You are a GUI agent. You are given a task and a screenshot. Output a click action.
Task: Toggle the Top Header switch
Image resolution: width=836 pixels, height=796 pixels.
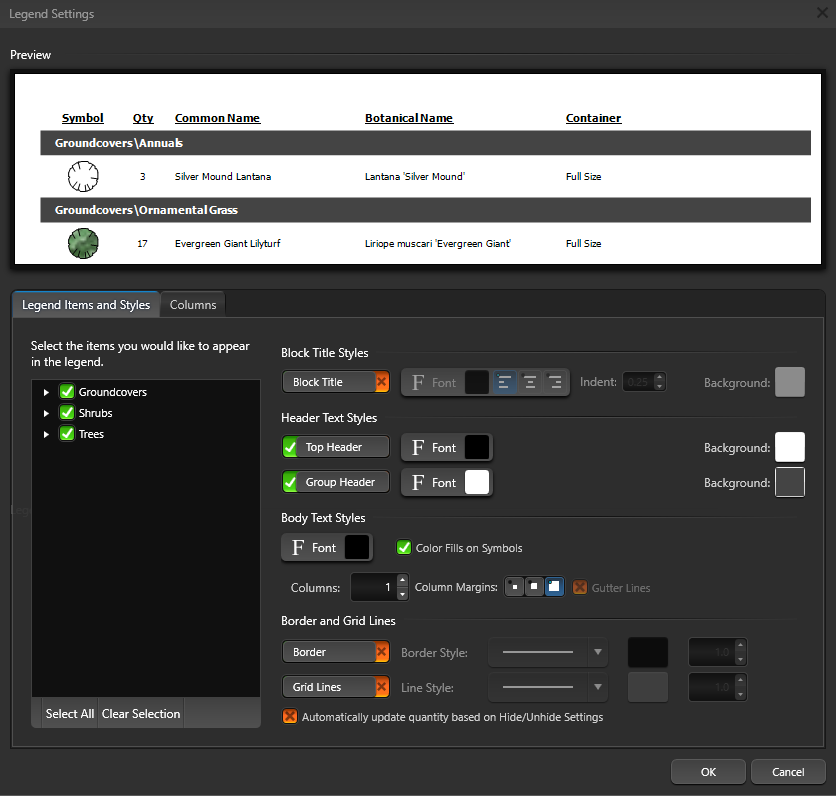(335, 447)
